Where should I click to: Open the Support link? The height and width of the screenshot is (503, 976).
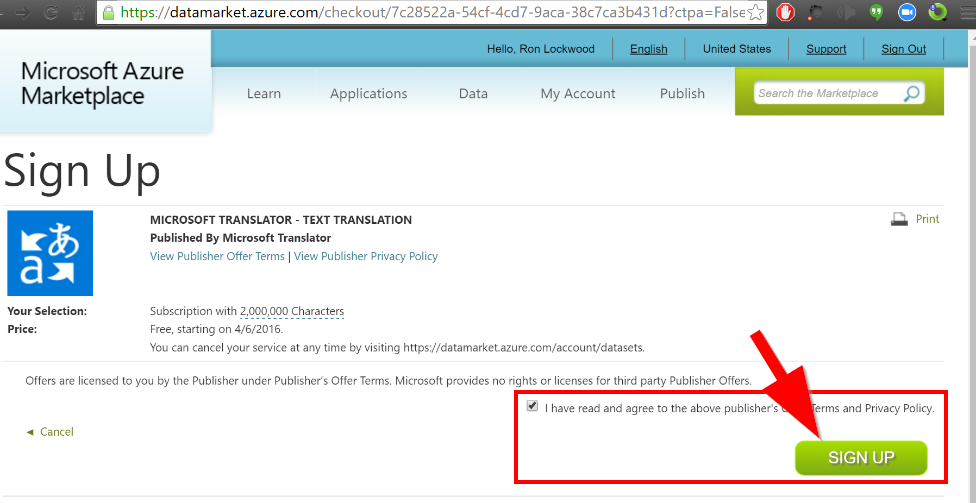tap(826, 49)
